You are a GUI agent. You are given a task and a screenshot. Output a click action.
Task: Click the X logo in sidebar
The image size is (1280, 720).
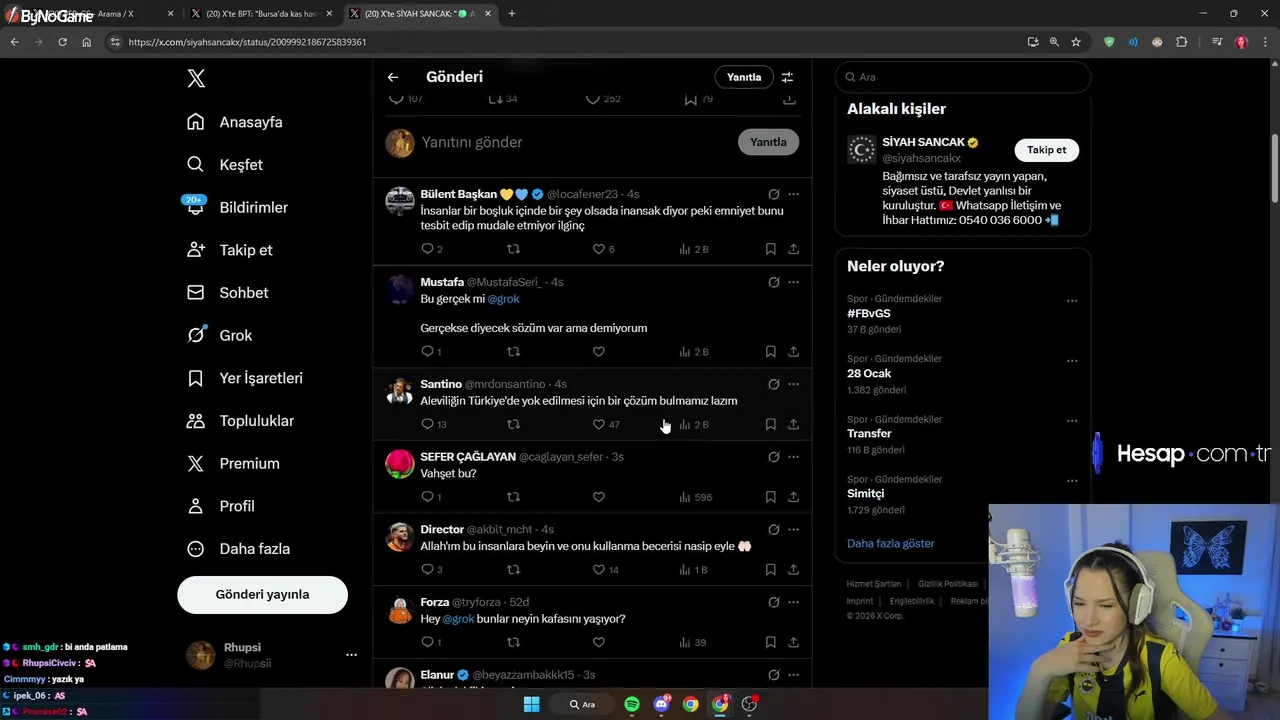coord(196,79)
